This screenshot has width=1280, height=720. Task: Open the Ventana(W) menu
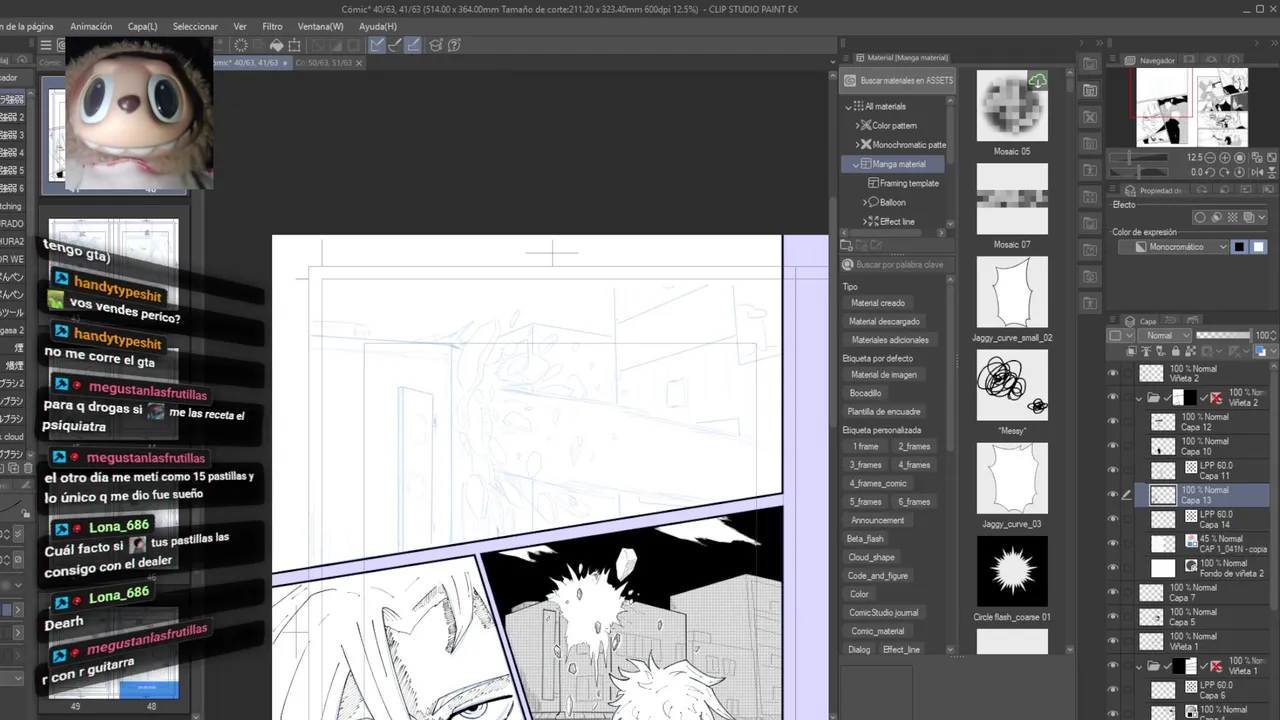[x=320, y=26]
